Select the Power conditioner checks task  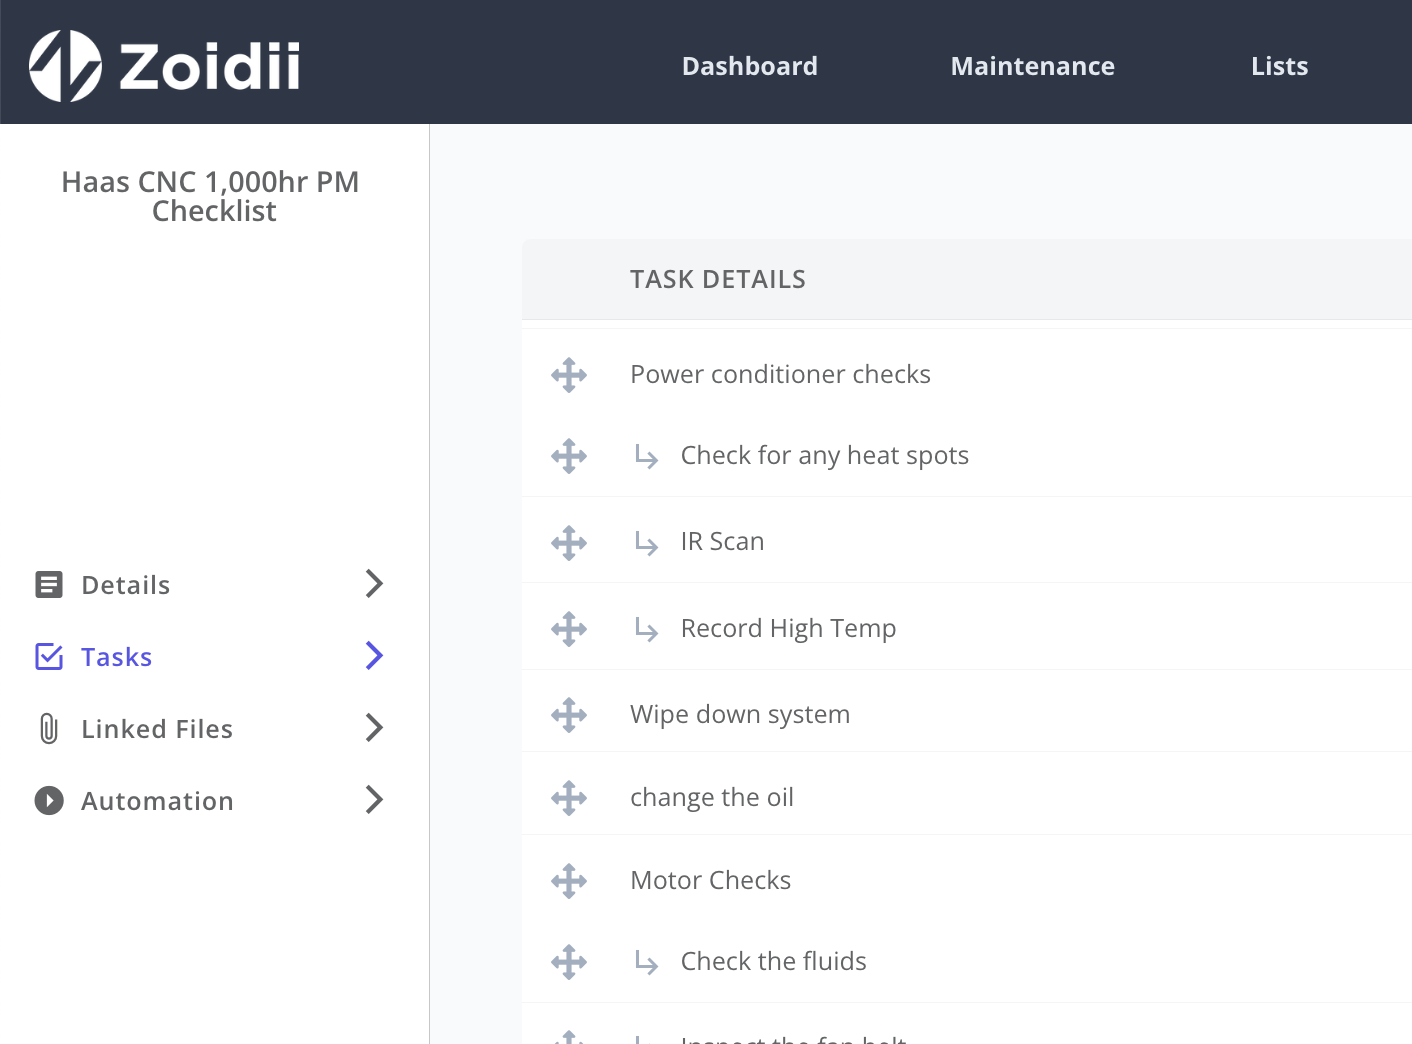780,374
